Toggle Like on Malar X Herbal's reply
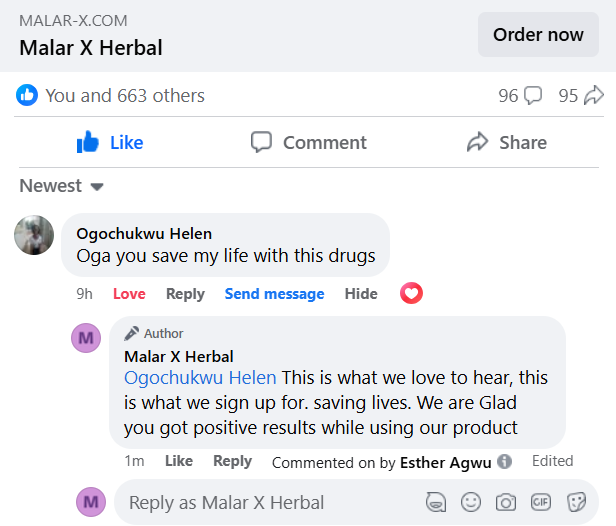Image resolution: width=616 pixels, height=526 pixels. [179, 461]
